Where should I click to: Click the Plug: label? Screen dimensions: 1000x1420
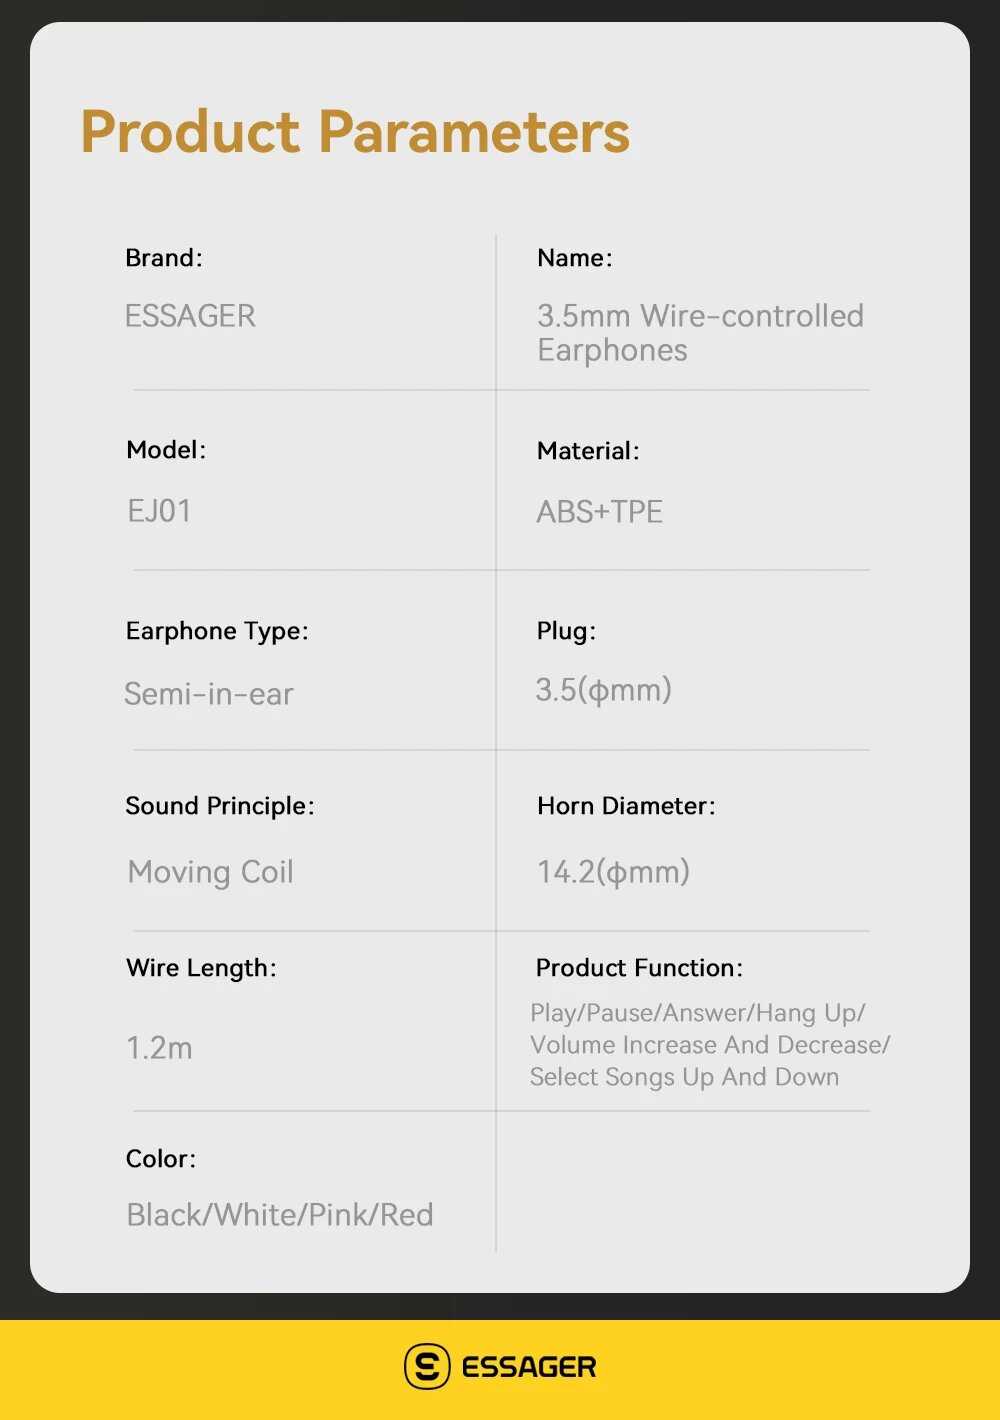[x=566, y=631]
